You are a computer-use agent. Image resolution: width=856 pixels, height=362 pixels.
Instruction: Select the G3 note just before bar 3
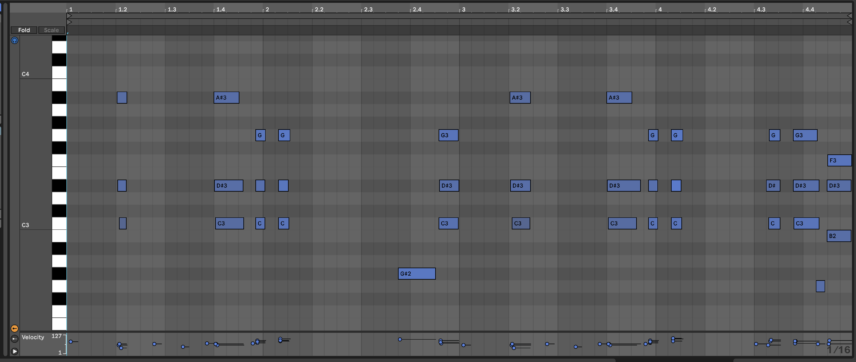click(x=449, y=135)
